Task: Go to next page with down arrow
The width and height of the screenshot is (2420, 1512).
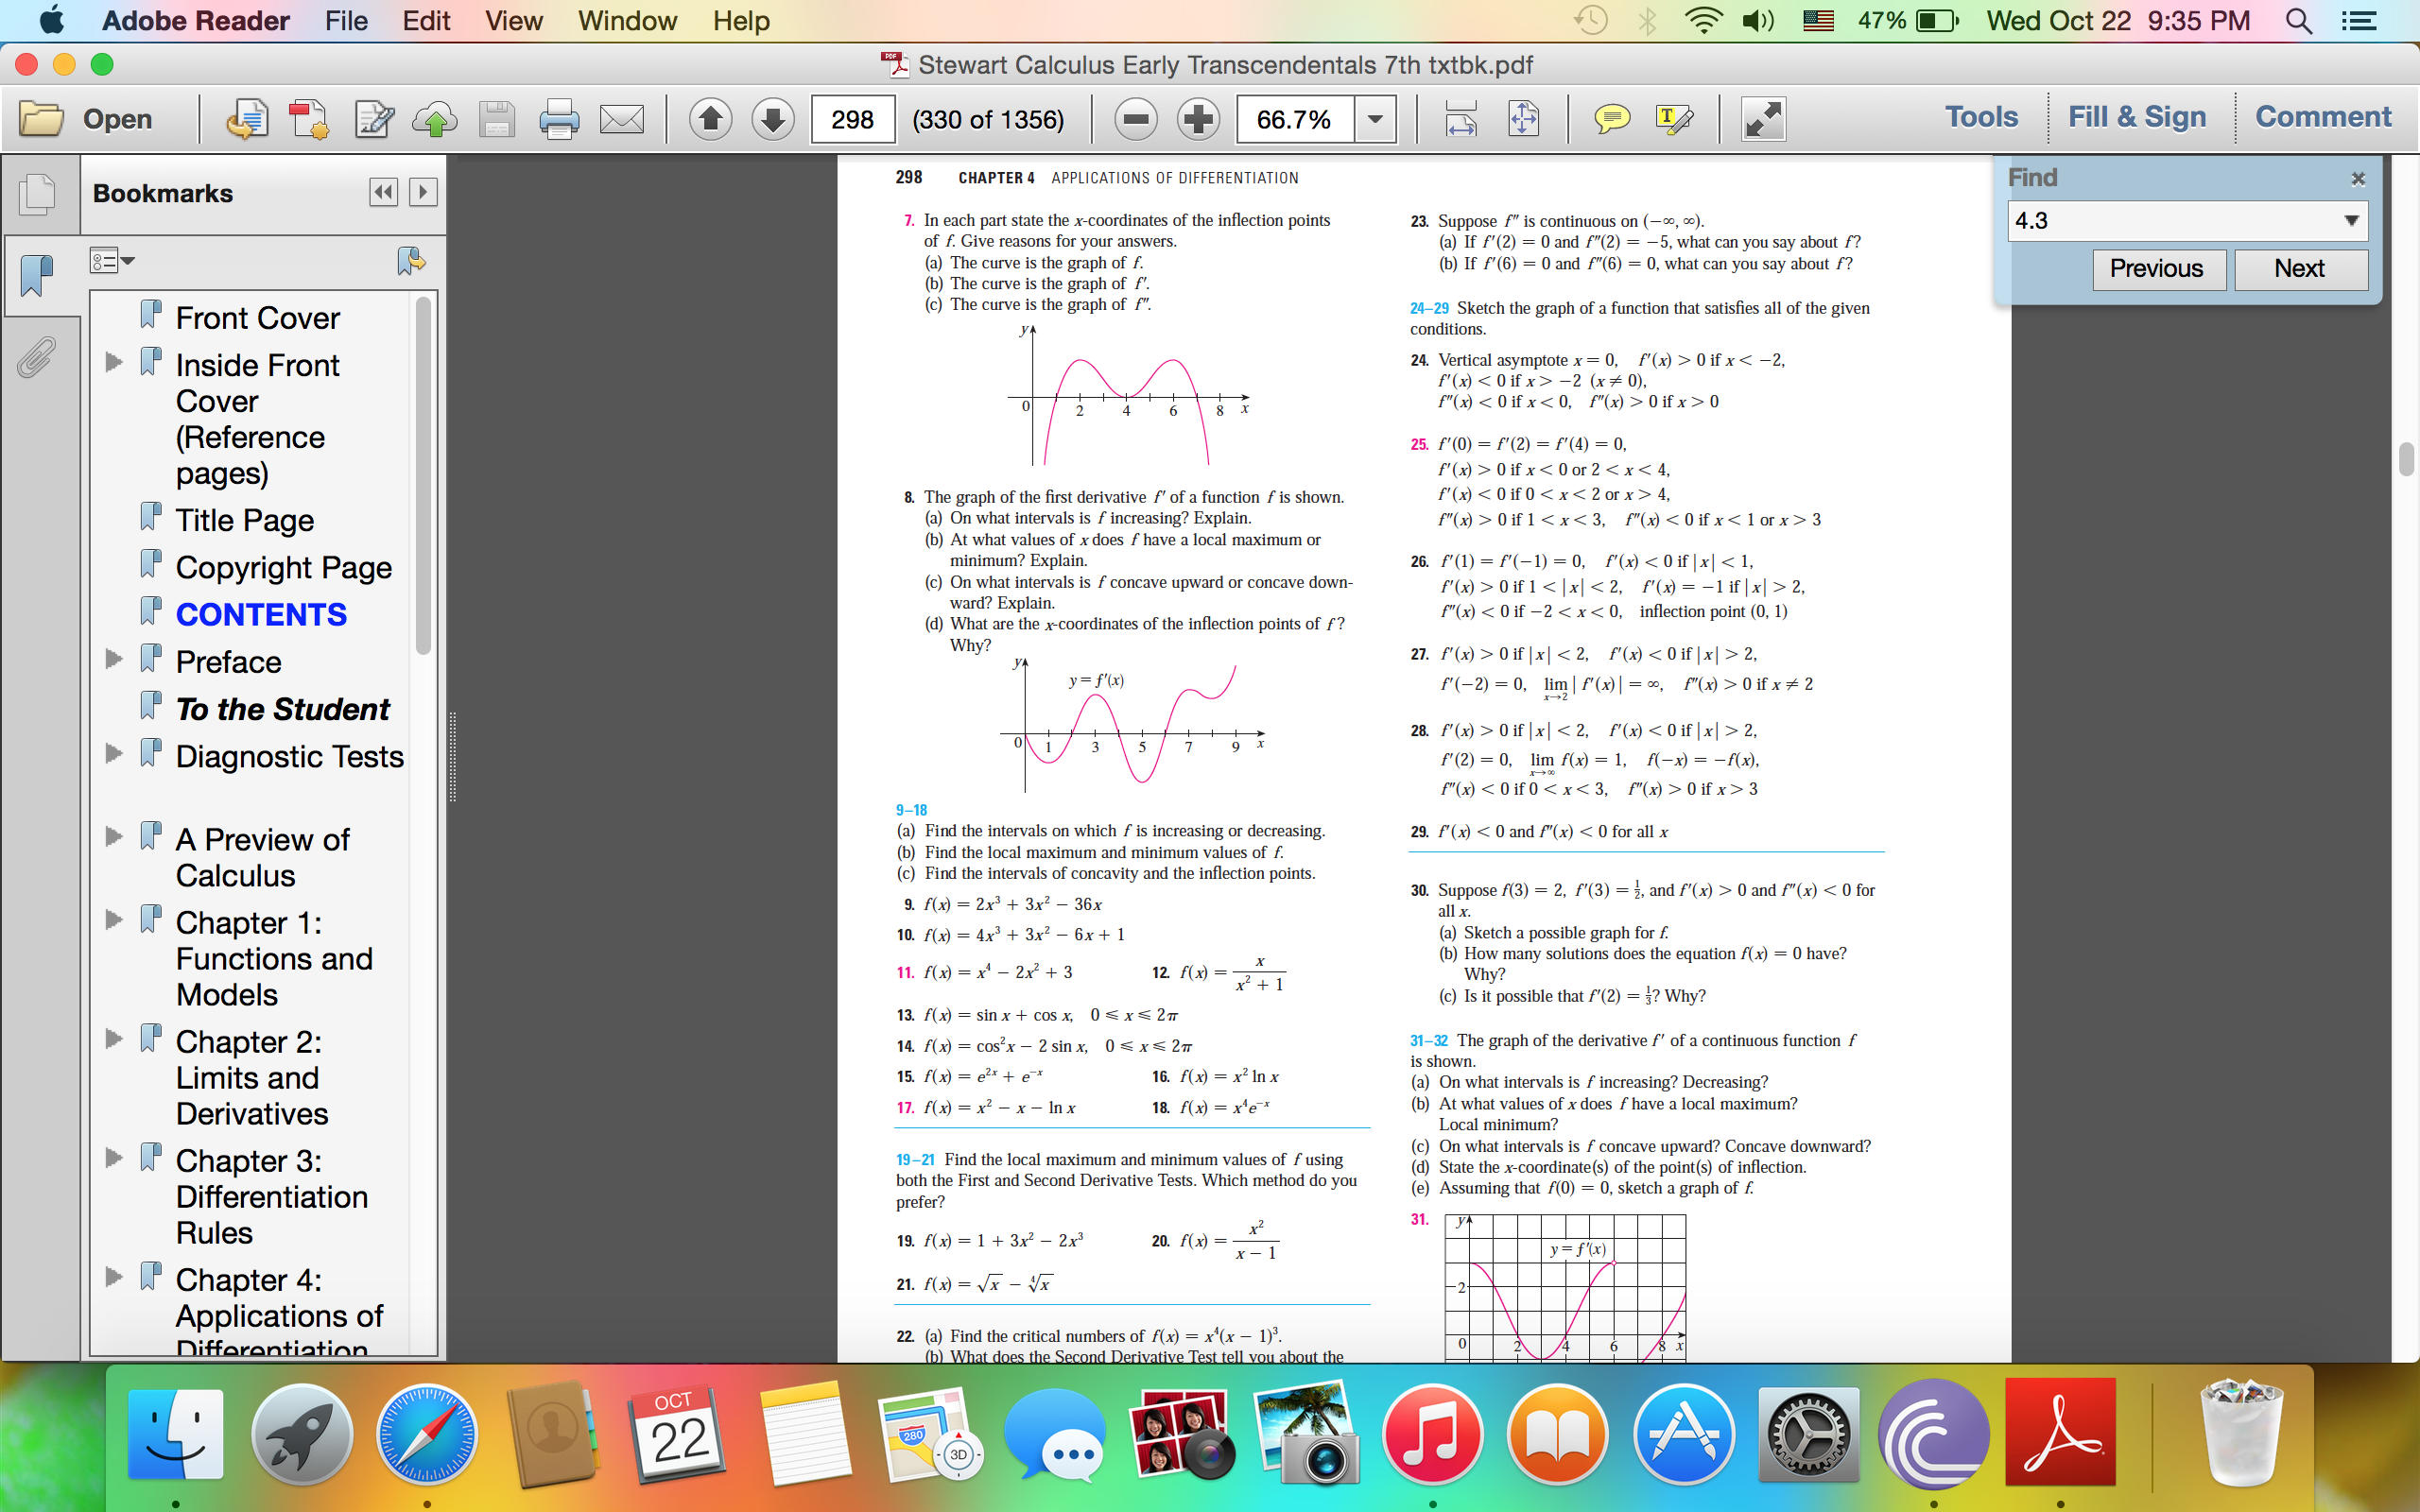Action: click(772, 119)
